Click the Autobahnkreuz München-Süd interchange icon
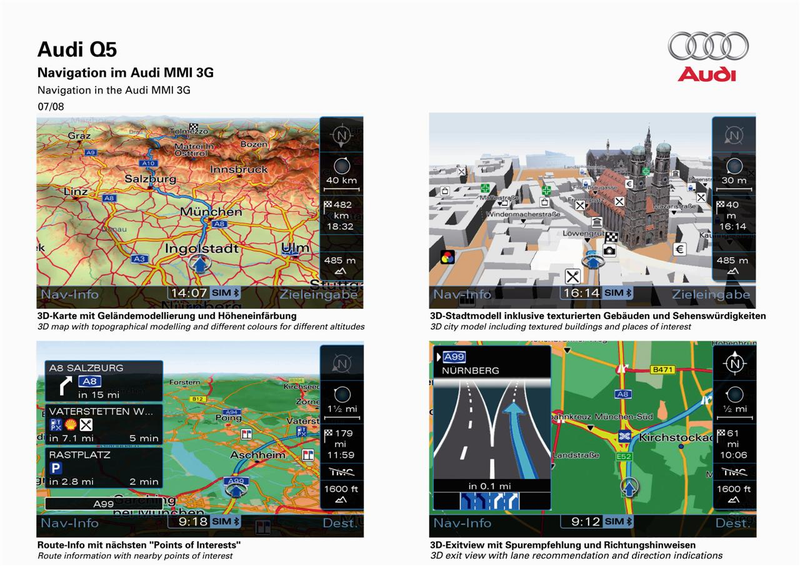 [624, 437]
